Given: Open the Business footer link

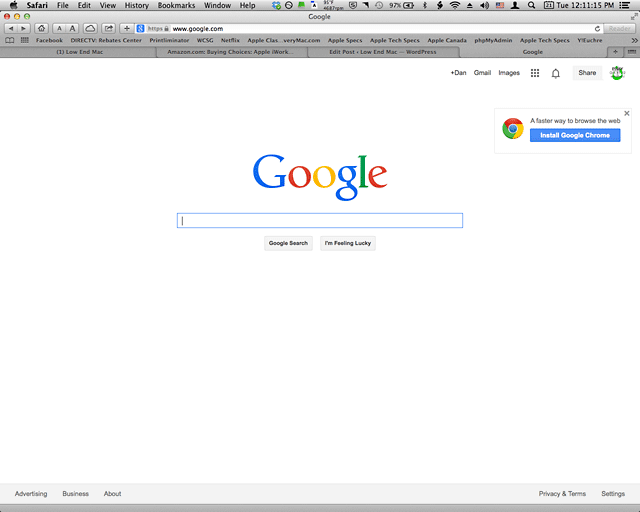Looking at the screenshot, I should tap(76, 494).
